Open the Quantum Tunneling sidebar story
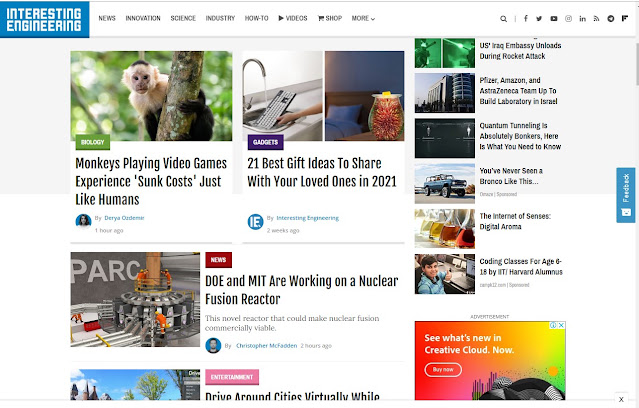639x408 pixels. [520, 136]
